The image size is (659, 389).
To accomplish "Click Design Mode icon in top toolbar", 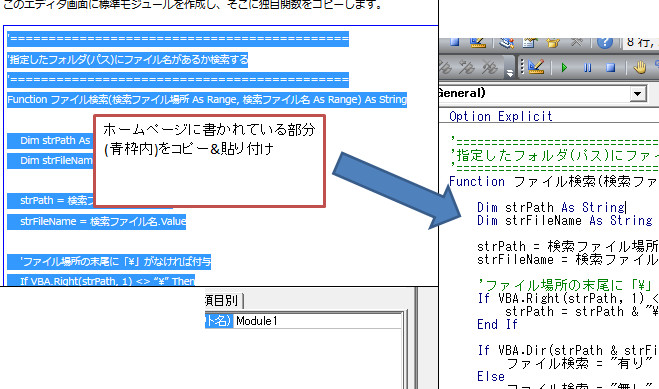I will click(x=478, y=42).
